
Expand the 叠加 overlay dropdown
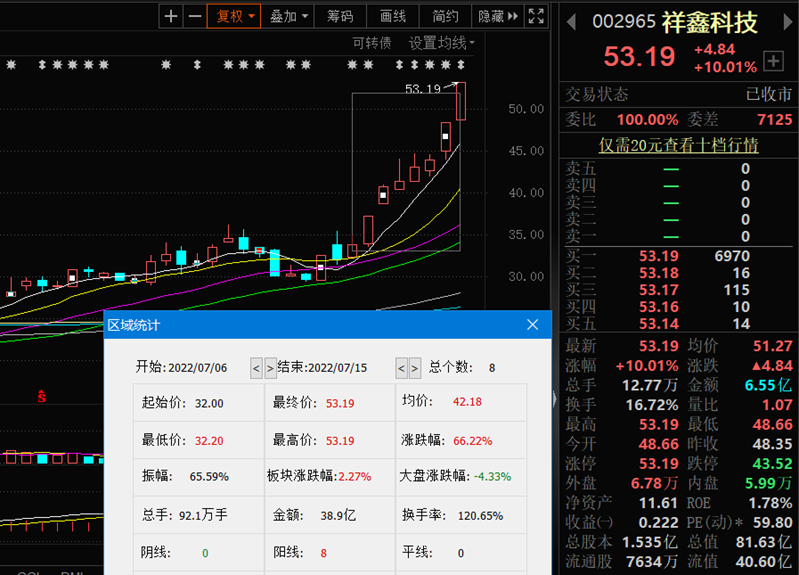[x=289, y=16]
